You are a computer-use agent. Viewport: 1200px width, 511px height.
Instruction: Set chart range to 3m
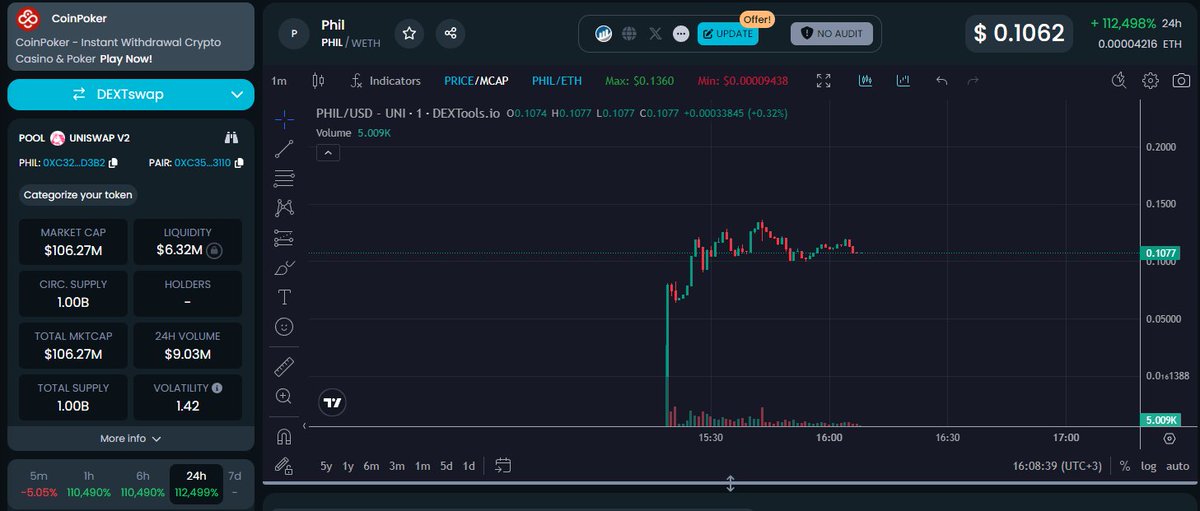[397, 466]
